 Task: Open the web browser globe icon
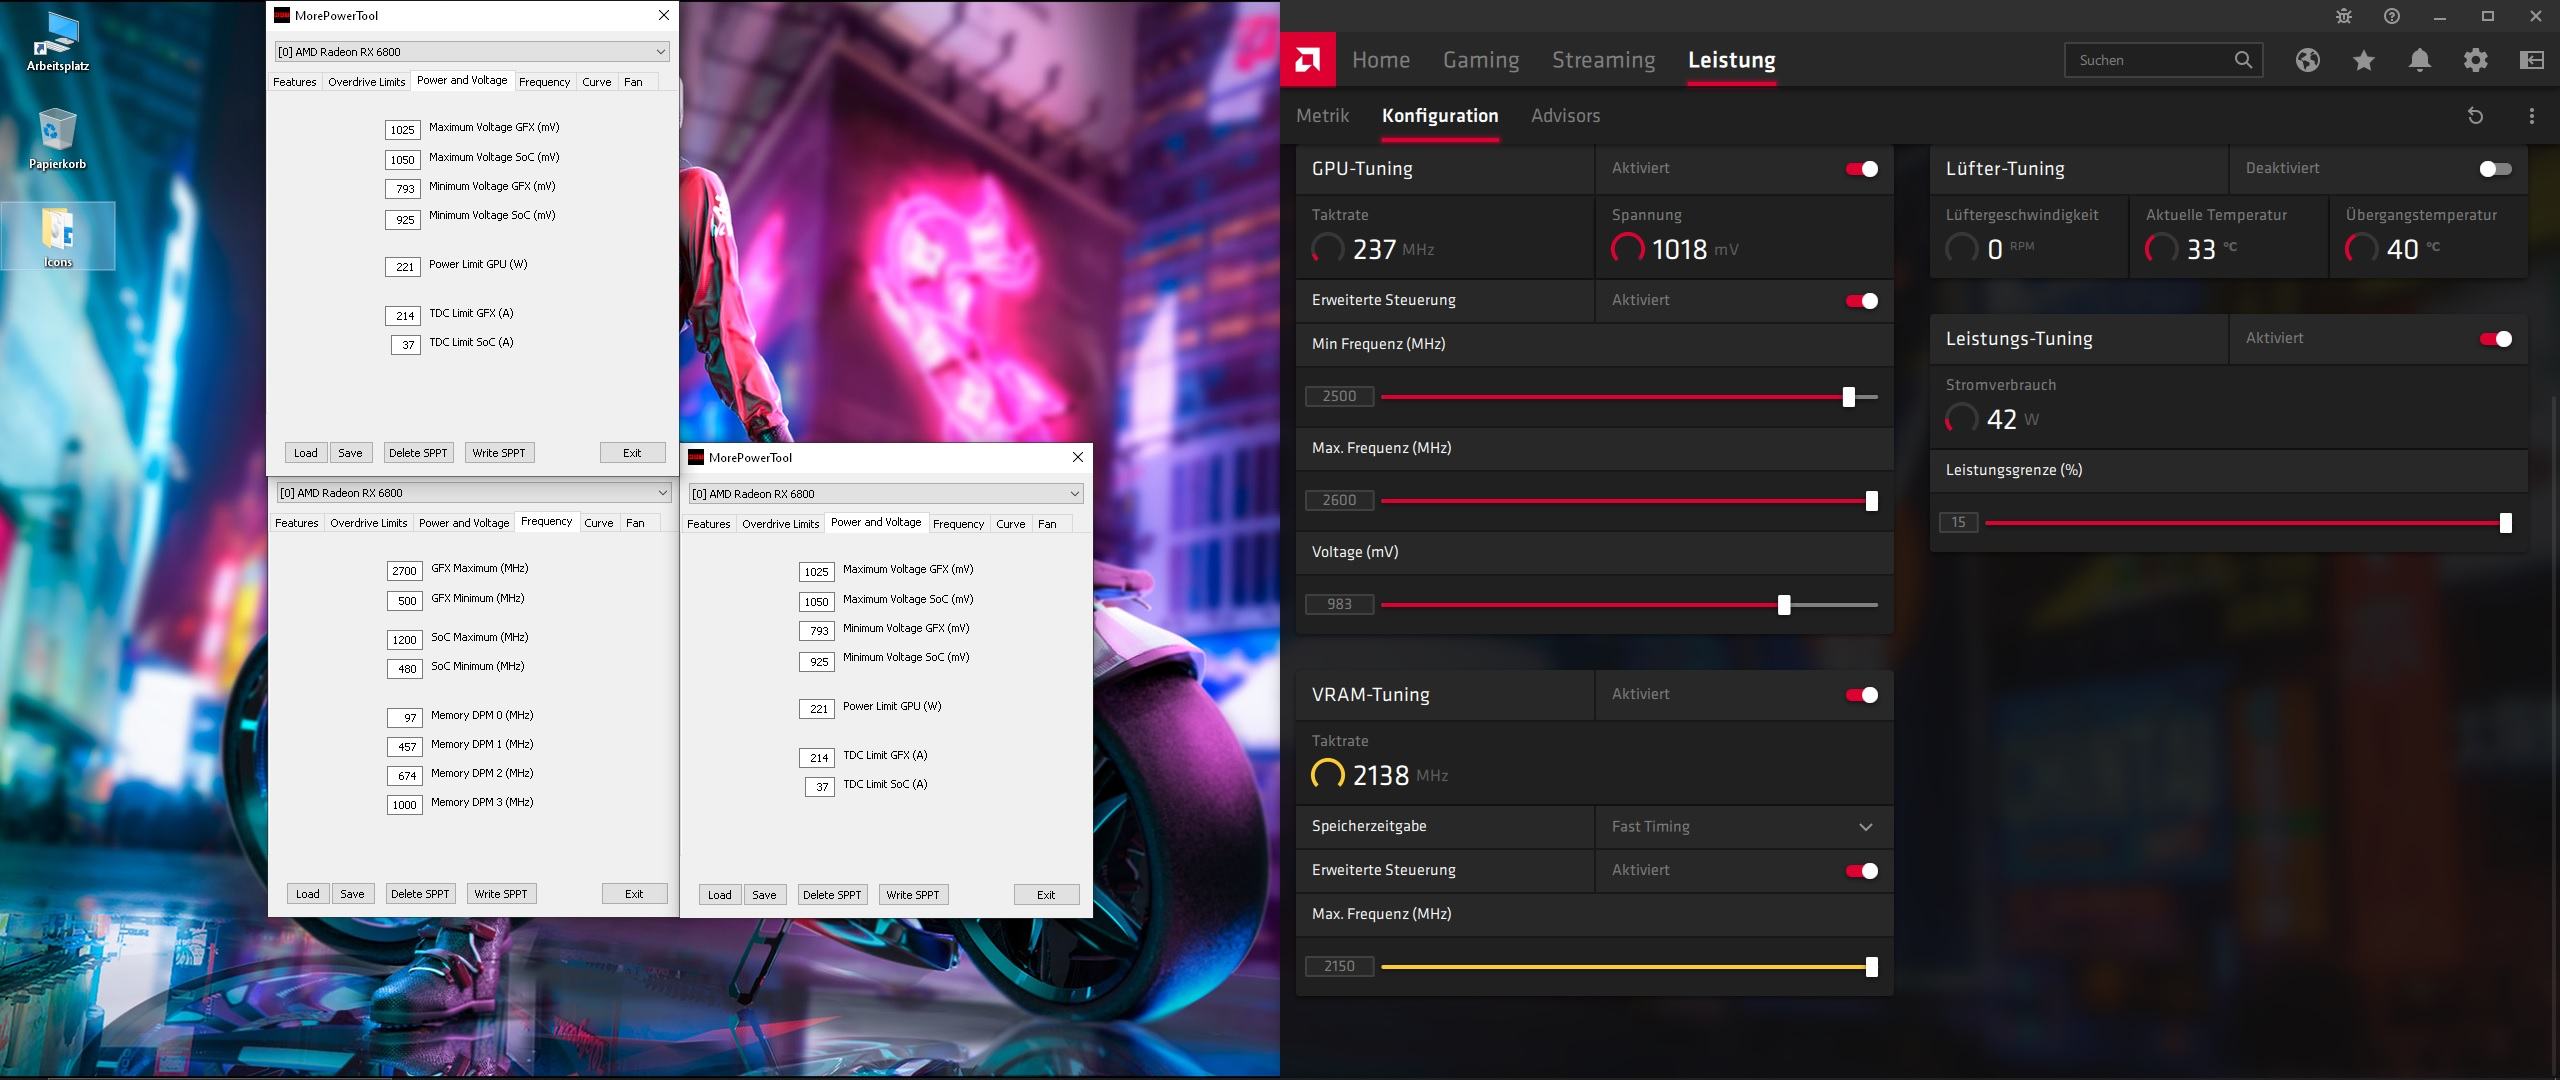2308,60
